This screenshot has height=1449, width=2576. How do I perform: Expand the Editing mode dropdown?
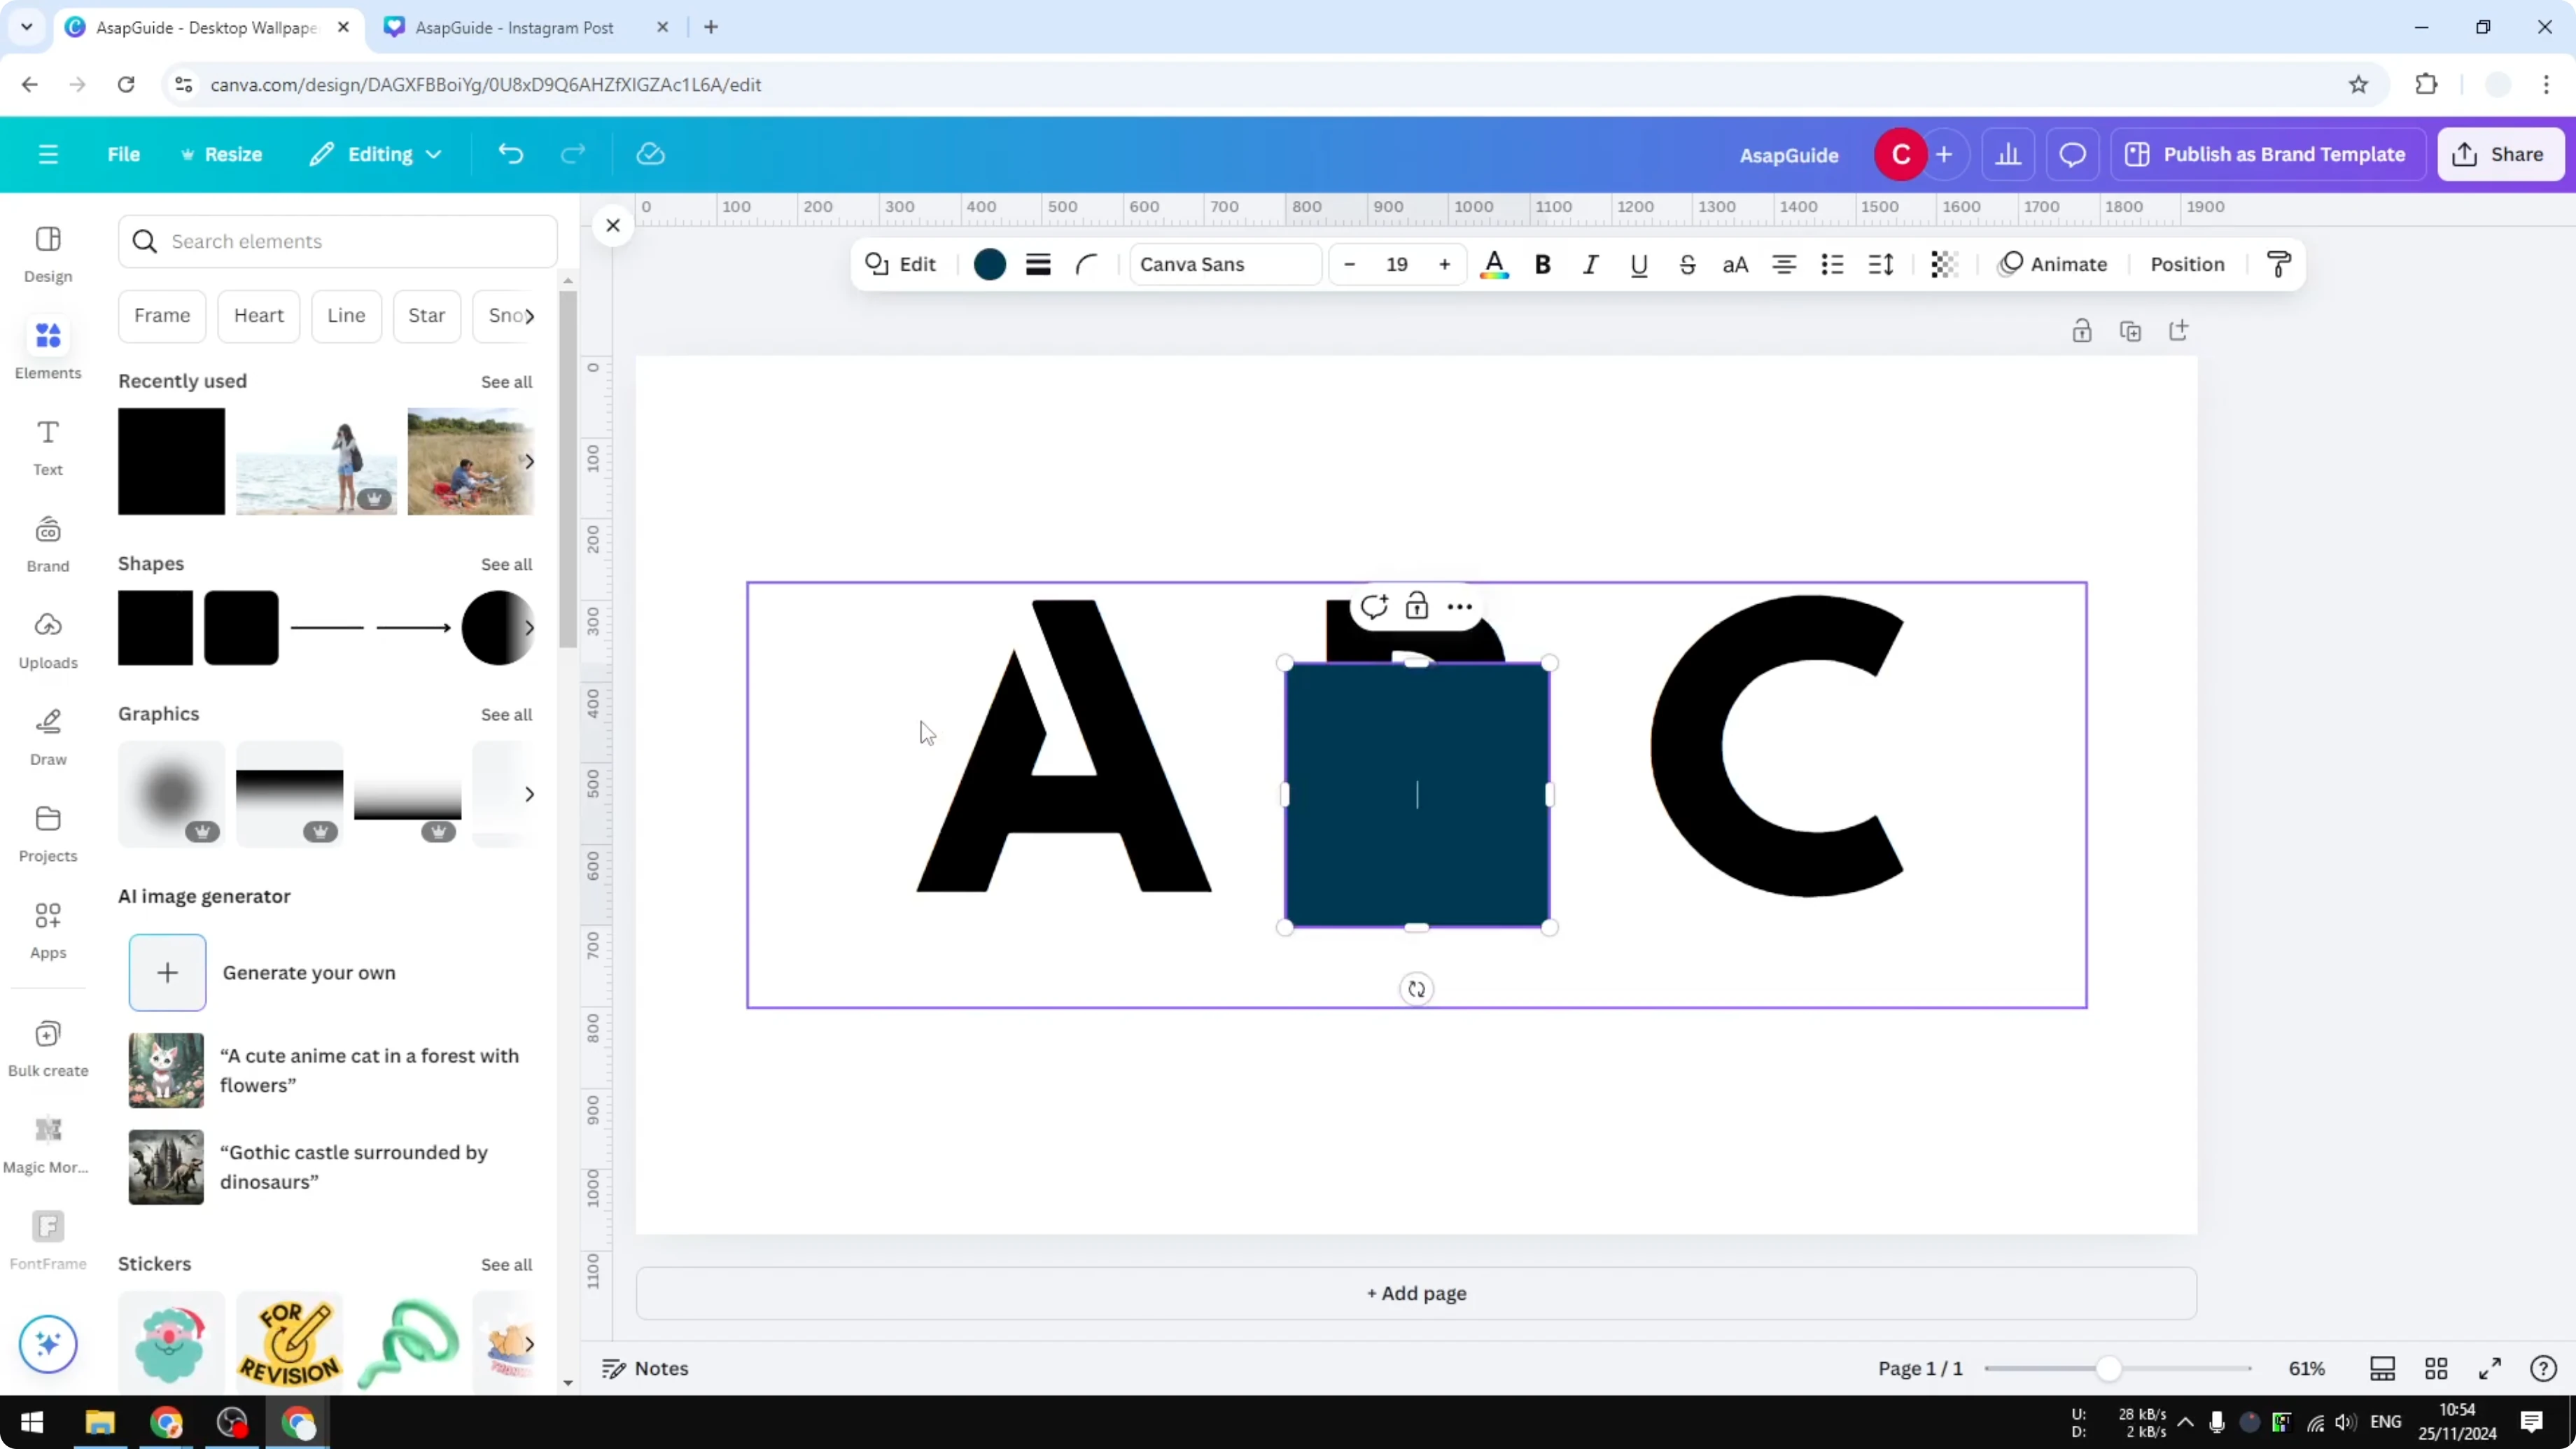(x=376, y=154)
